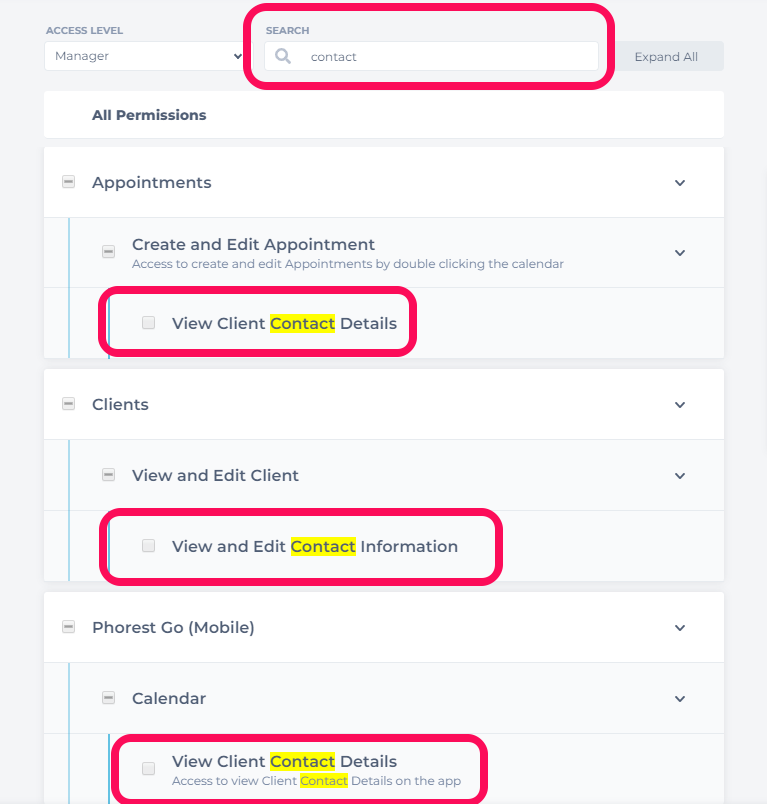This screenshot has height=804, width=767.
Task: Collapse Create and Edit Appointment minus icon
Action: tap(108, 252)
